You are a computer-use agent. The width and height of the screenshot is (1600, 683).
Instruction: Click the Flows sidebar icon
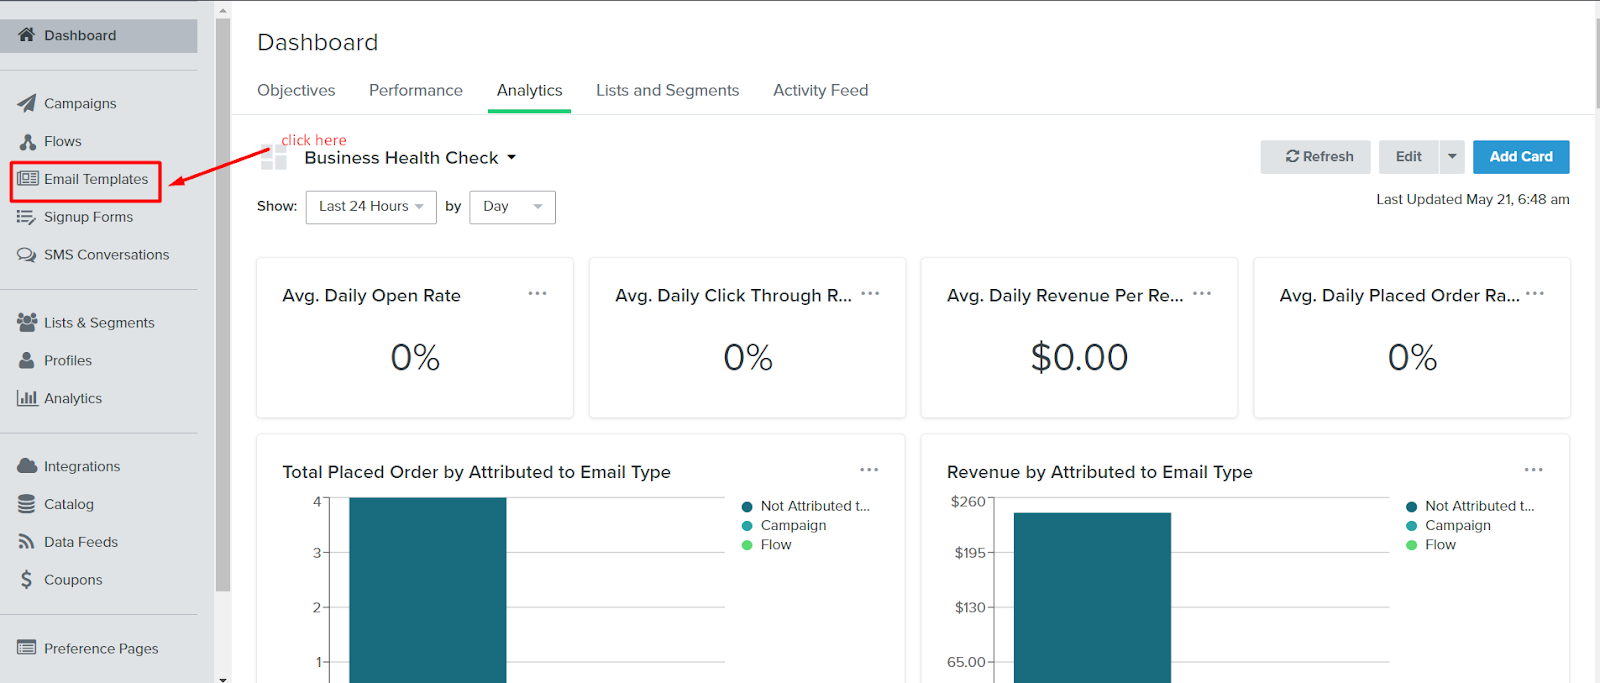tap(27, 141)
